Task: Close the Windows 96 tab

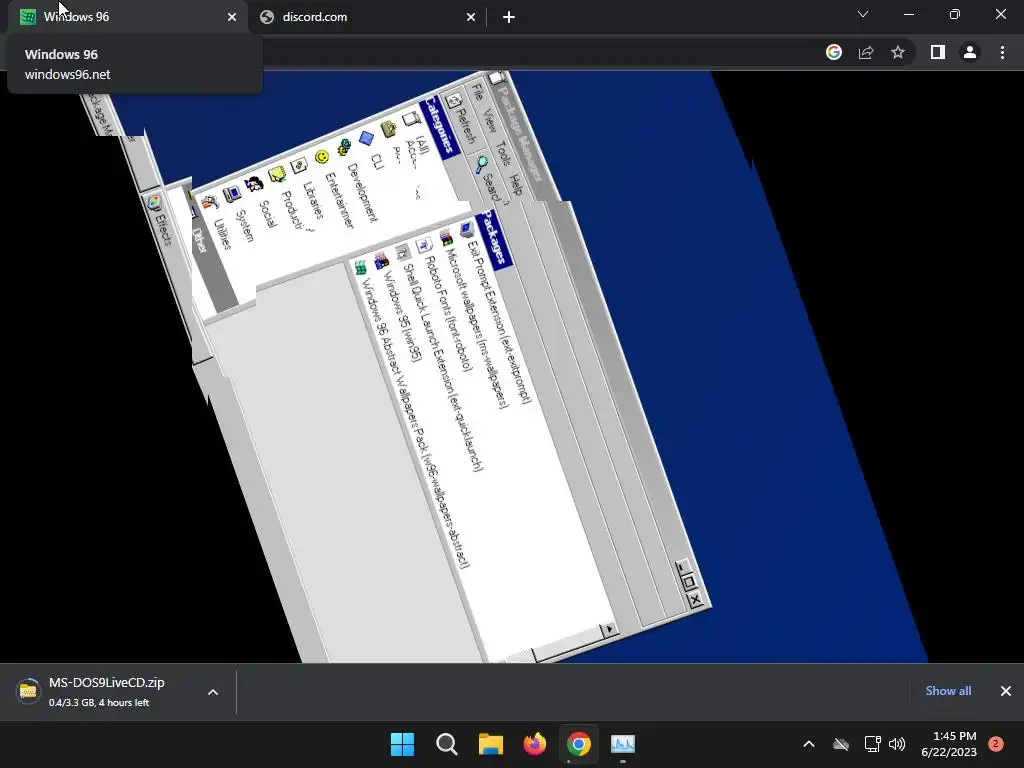Action: point(232,18)
